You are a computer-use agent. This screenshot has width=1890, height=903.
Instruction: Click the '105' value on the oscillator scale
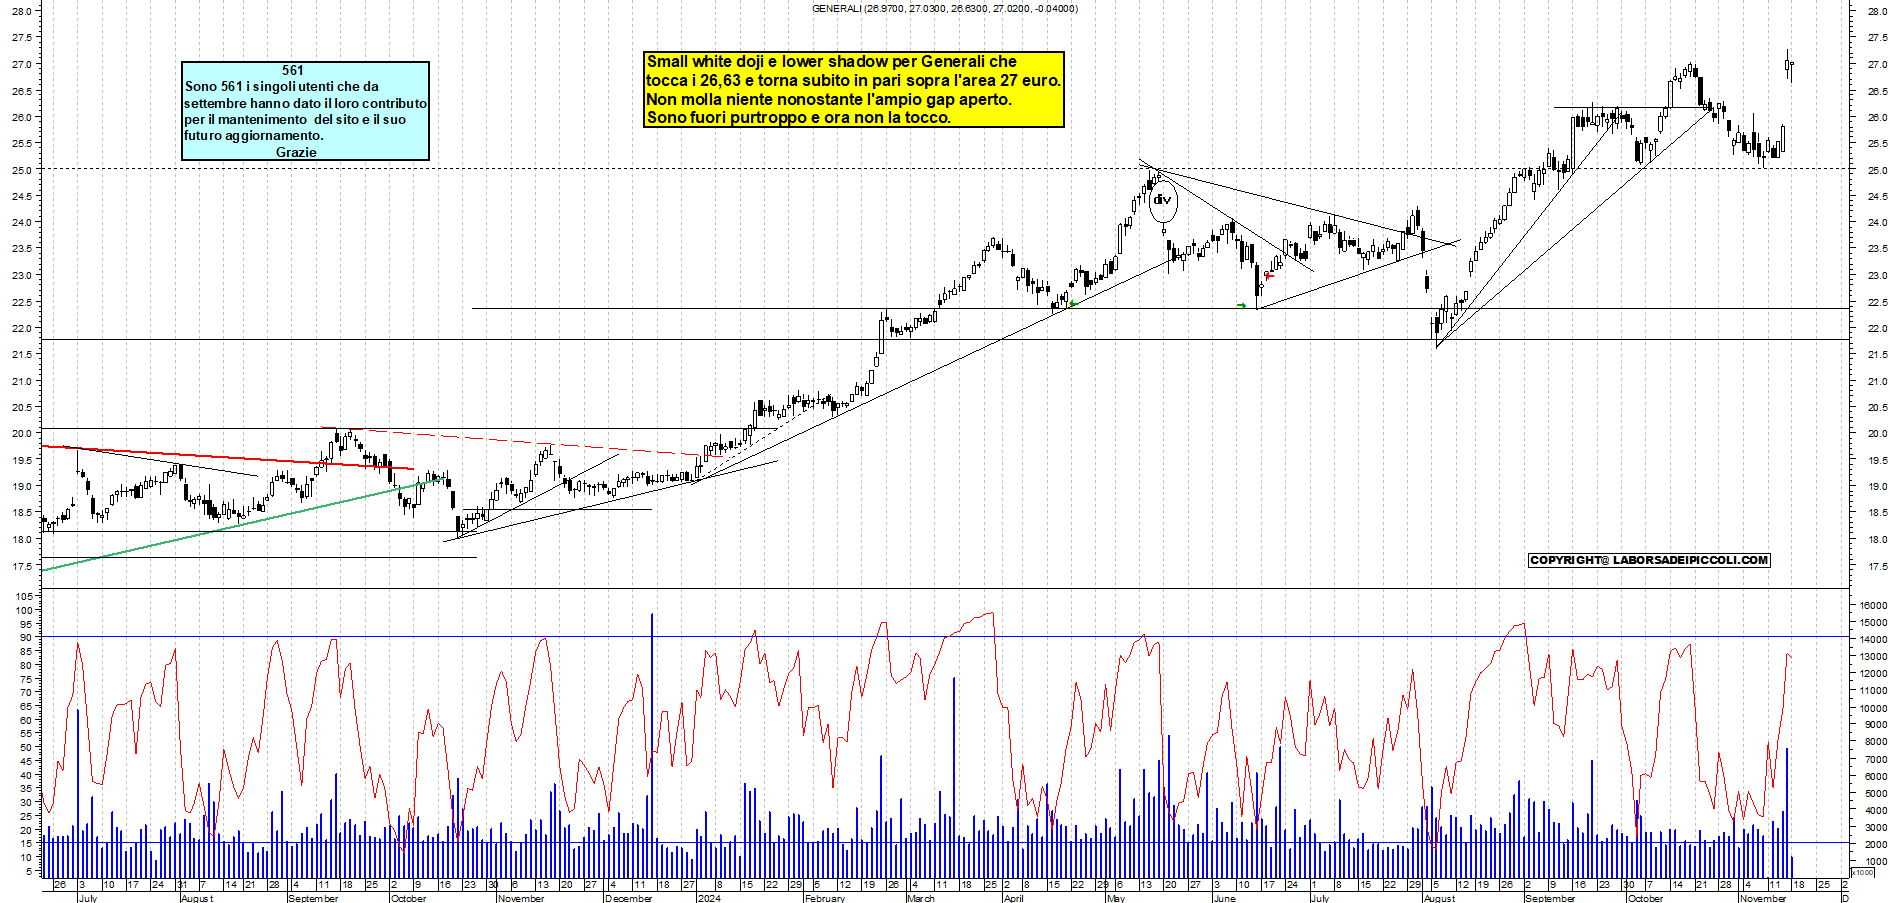click(x=24, y=596)
